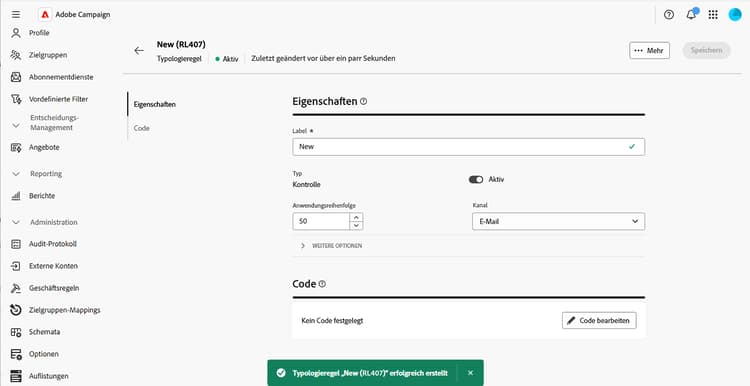Click the Optionen icon
This screenshot has width=750, height=386.
16,354
